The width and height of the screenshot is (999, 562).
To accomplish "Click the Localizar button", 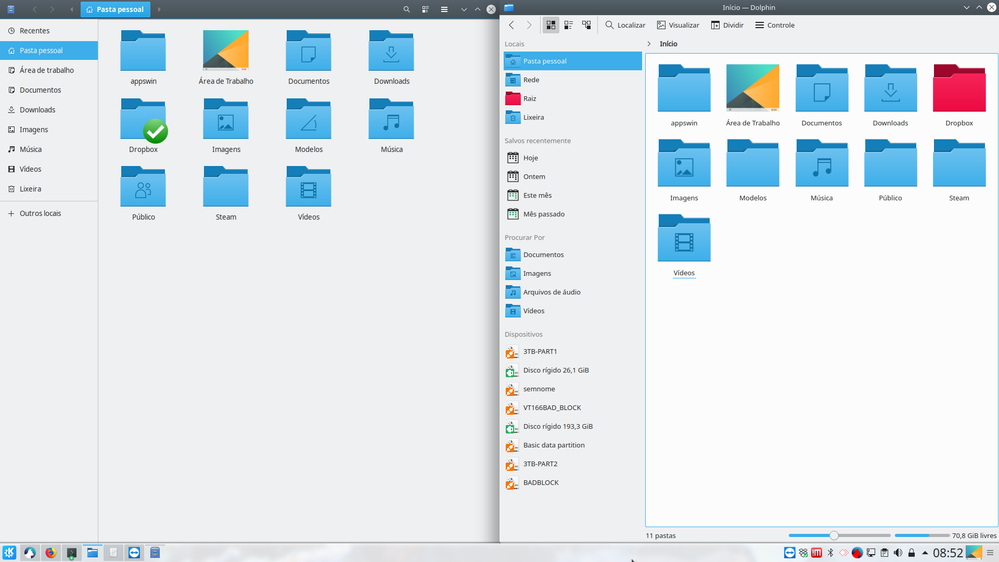I will [625, 25].
